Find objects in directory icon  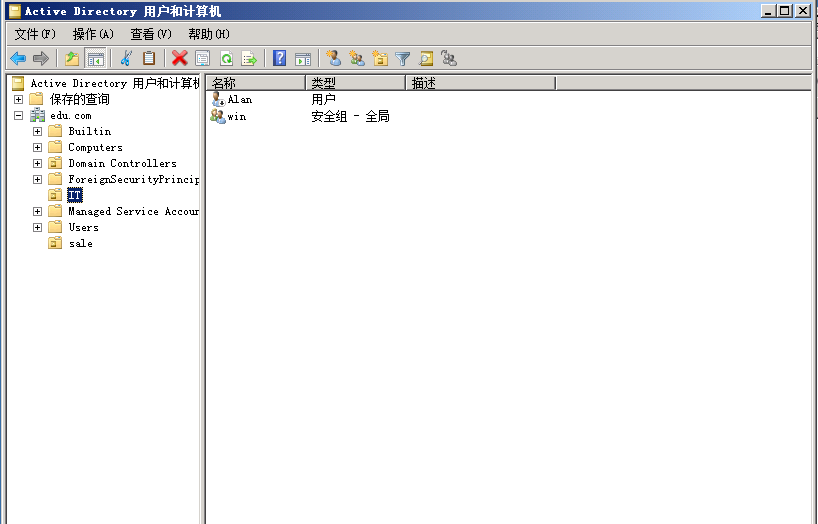(426, 58)
